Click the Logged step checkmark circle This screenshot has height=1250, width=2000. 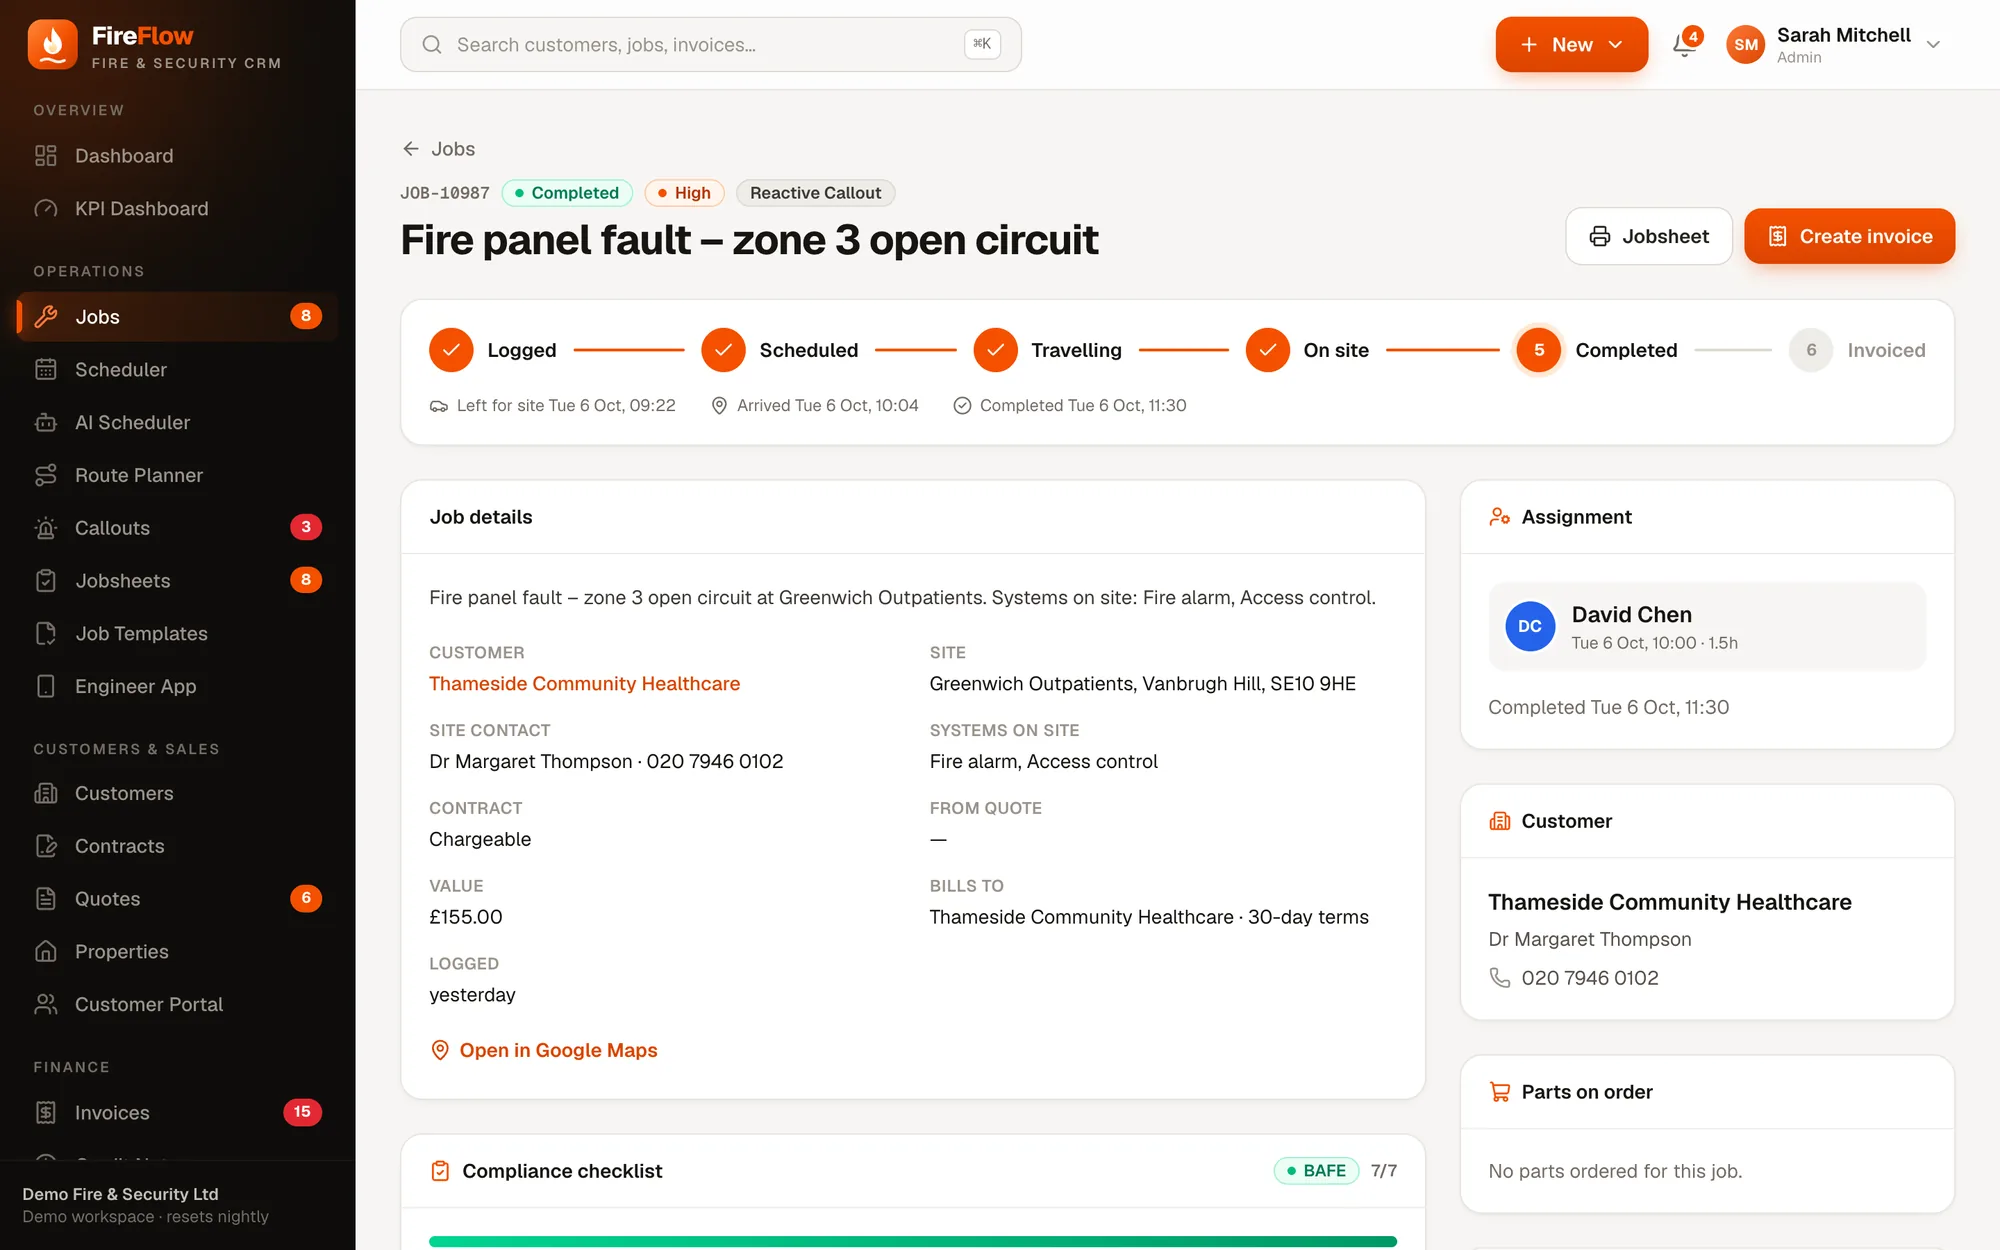(x=451, y=350)
